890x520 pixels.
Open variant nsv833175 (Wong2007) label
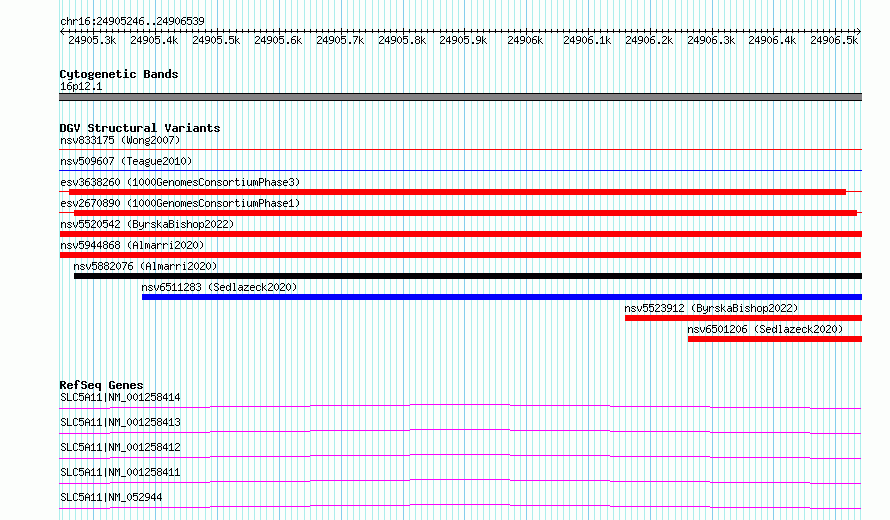pos(120,140)
